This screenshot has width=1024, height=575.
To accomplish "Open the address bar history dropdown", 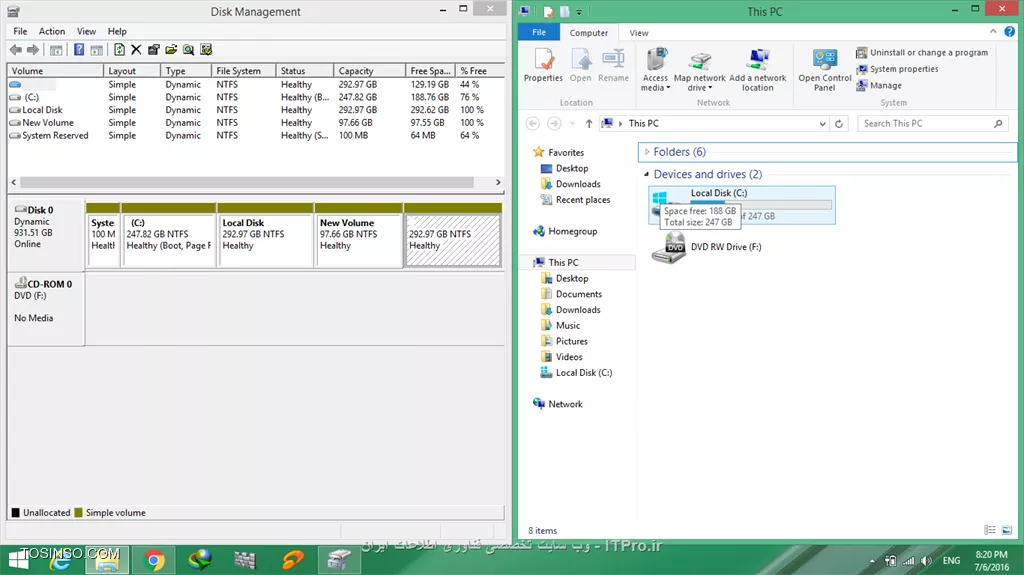I will (x=822, y=123).
